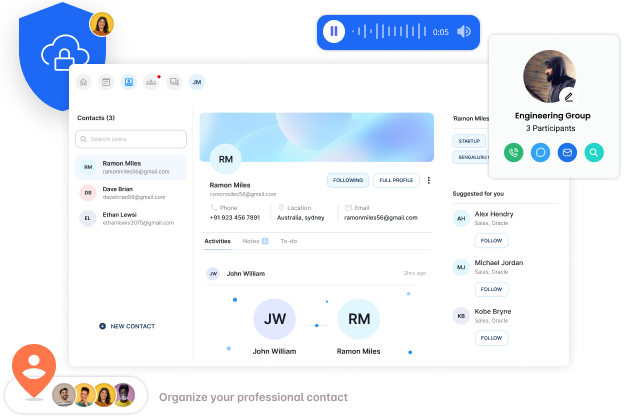Pause the voice message playback
This screenshot has width=634, height=420.
(334, 32)
